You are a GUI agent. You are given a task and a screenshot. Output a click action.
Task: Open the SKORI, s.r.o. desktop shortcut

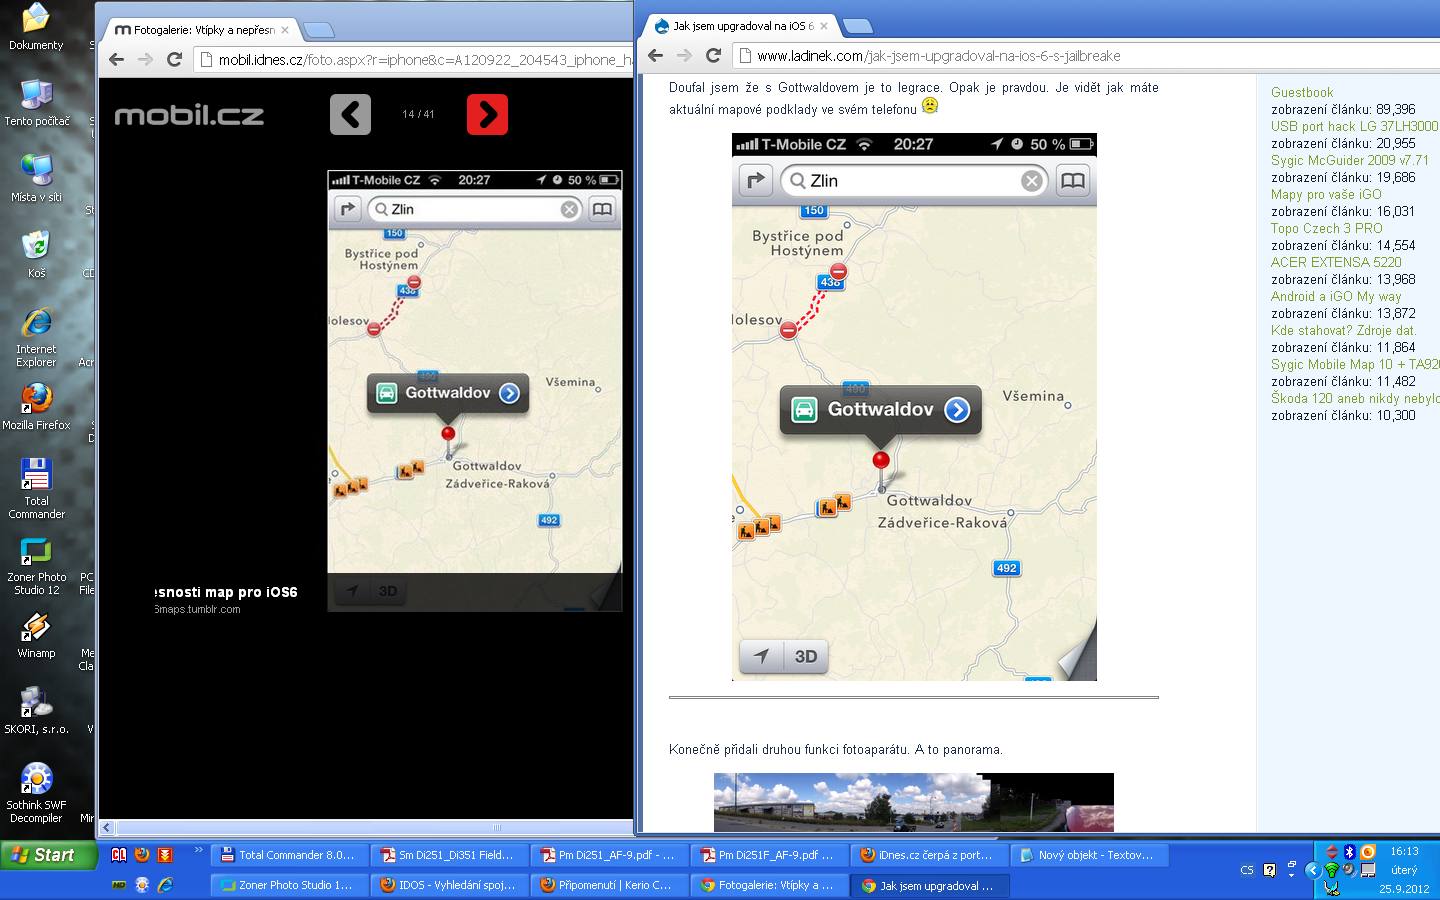pyautogui.click(x=36, y=710)
